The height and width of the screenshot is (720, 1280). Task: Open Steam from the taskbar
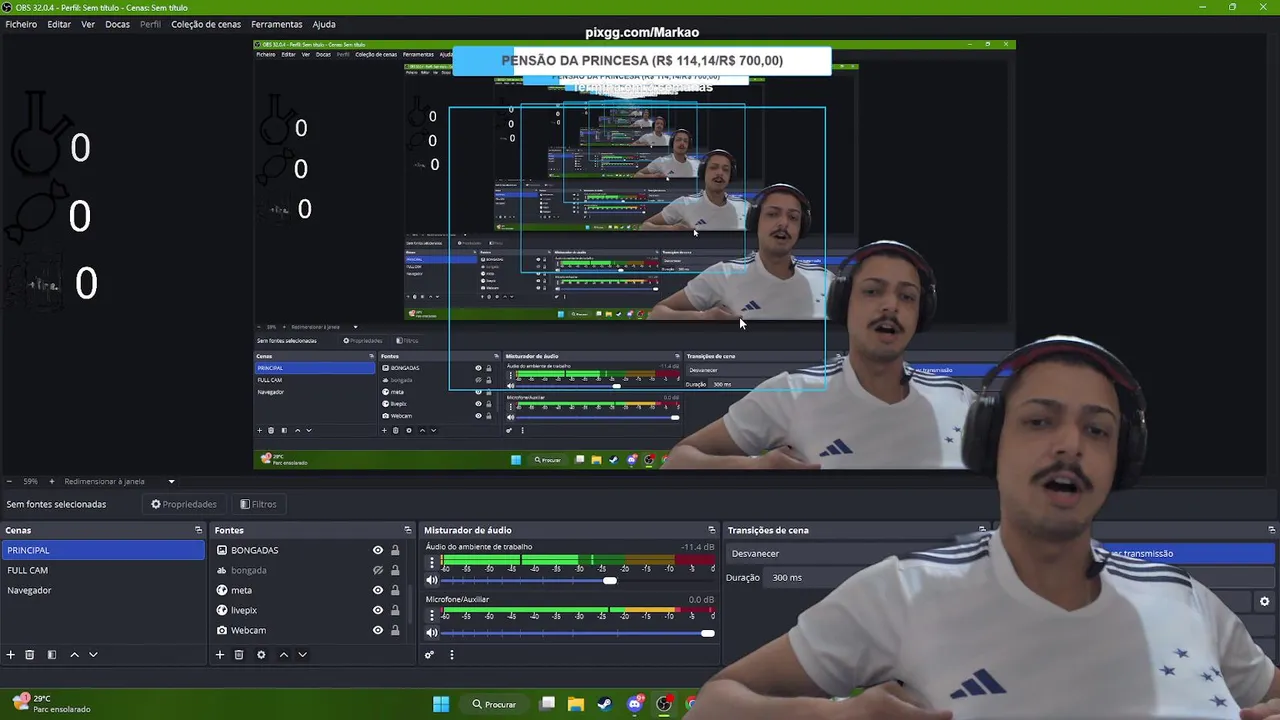coord(605,704)
